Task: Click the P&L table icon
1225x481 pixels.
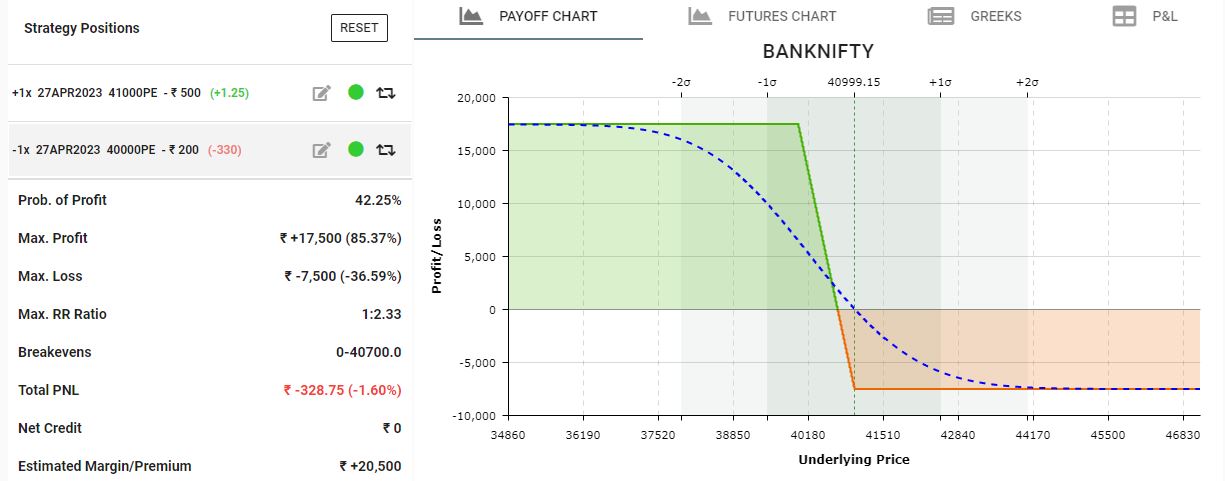Action: point(1125,16)
